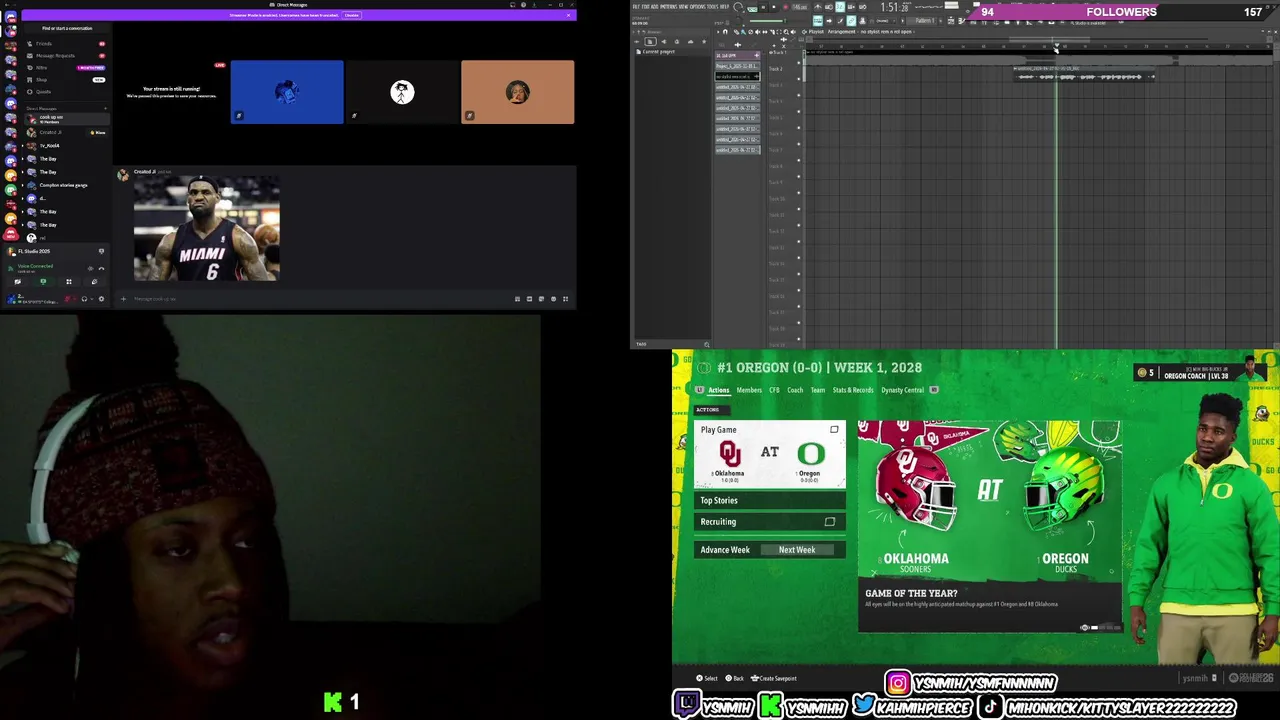Switch to the Dynasty Central tab
This screenshot has width=1280, height=720.
902,390
